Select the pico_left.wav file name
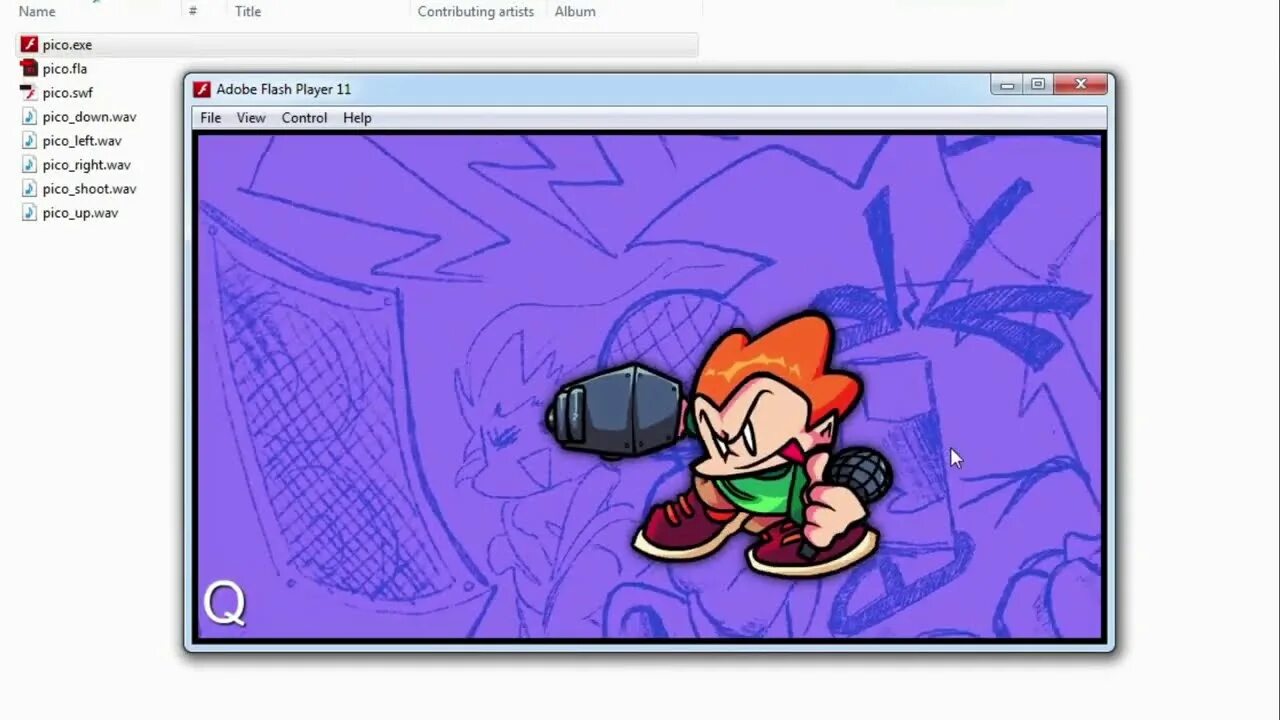 [x=82, y=141]
